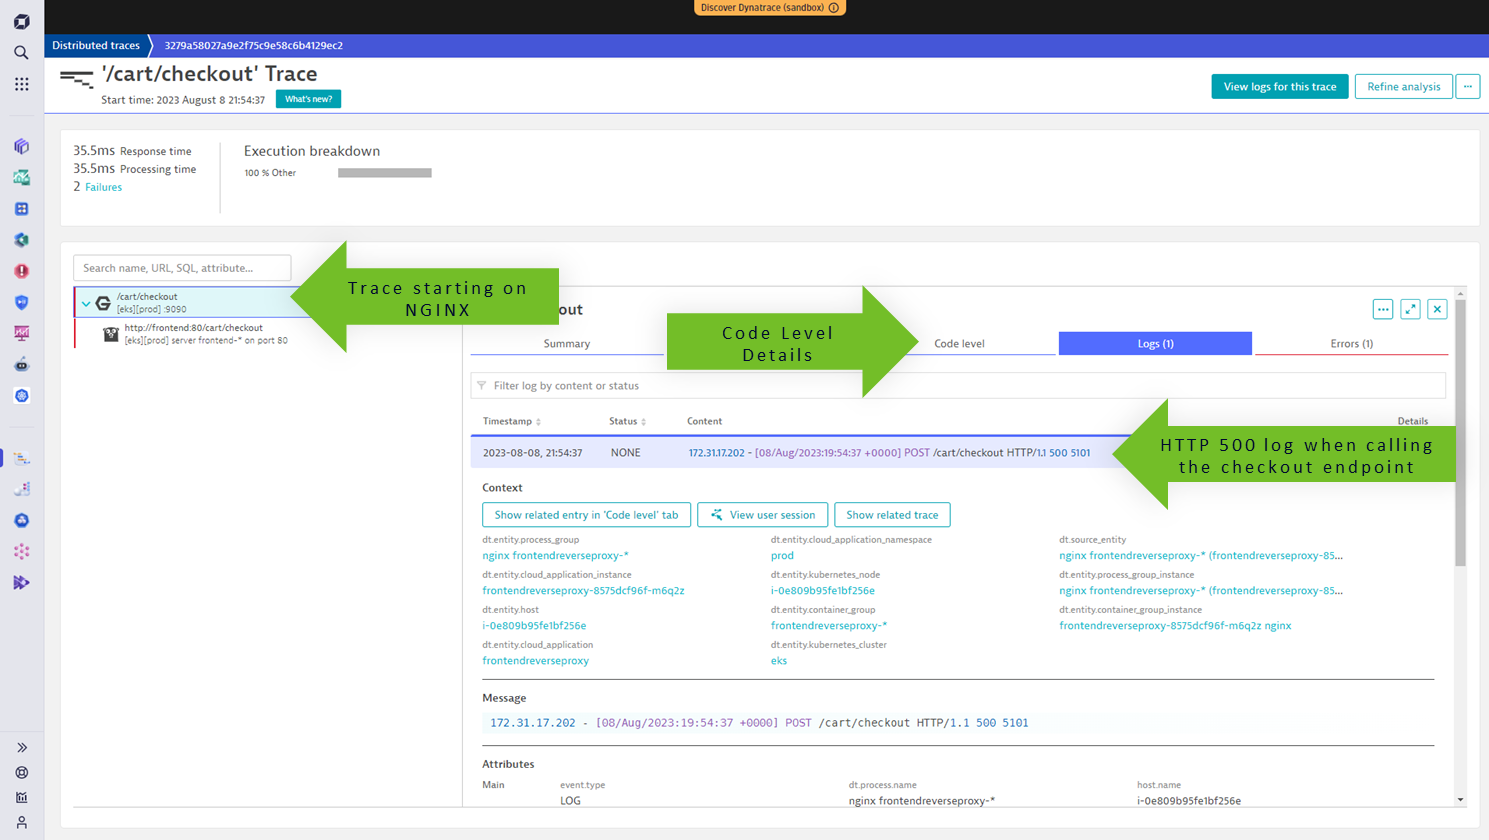Viewport: 1489px width, 840px height.
Task: Switch to the Summary tab
Action: 567,343
